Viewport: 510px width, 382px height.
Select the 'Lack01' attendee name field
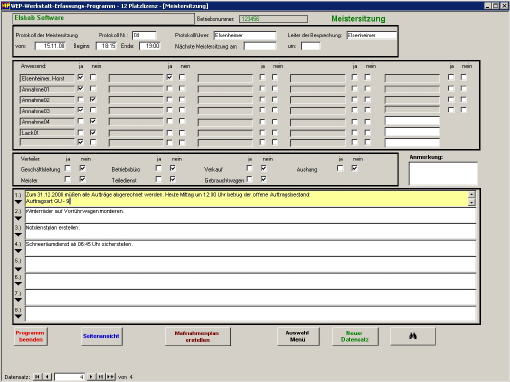pyautogui.click(x=47, y=133)
